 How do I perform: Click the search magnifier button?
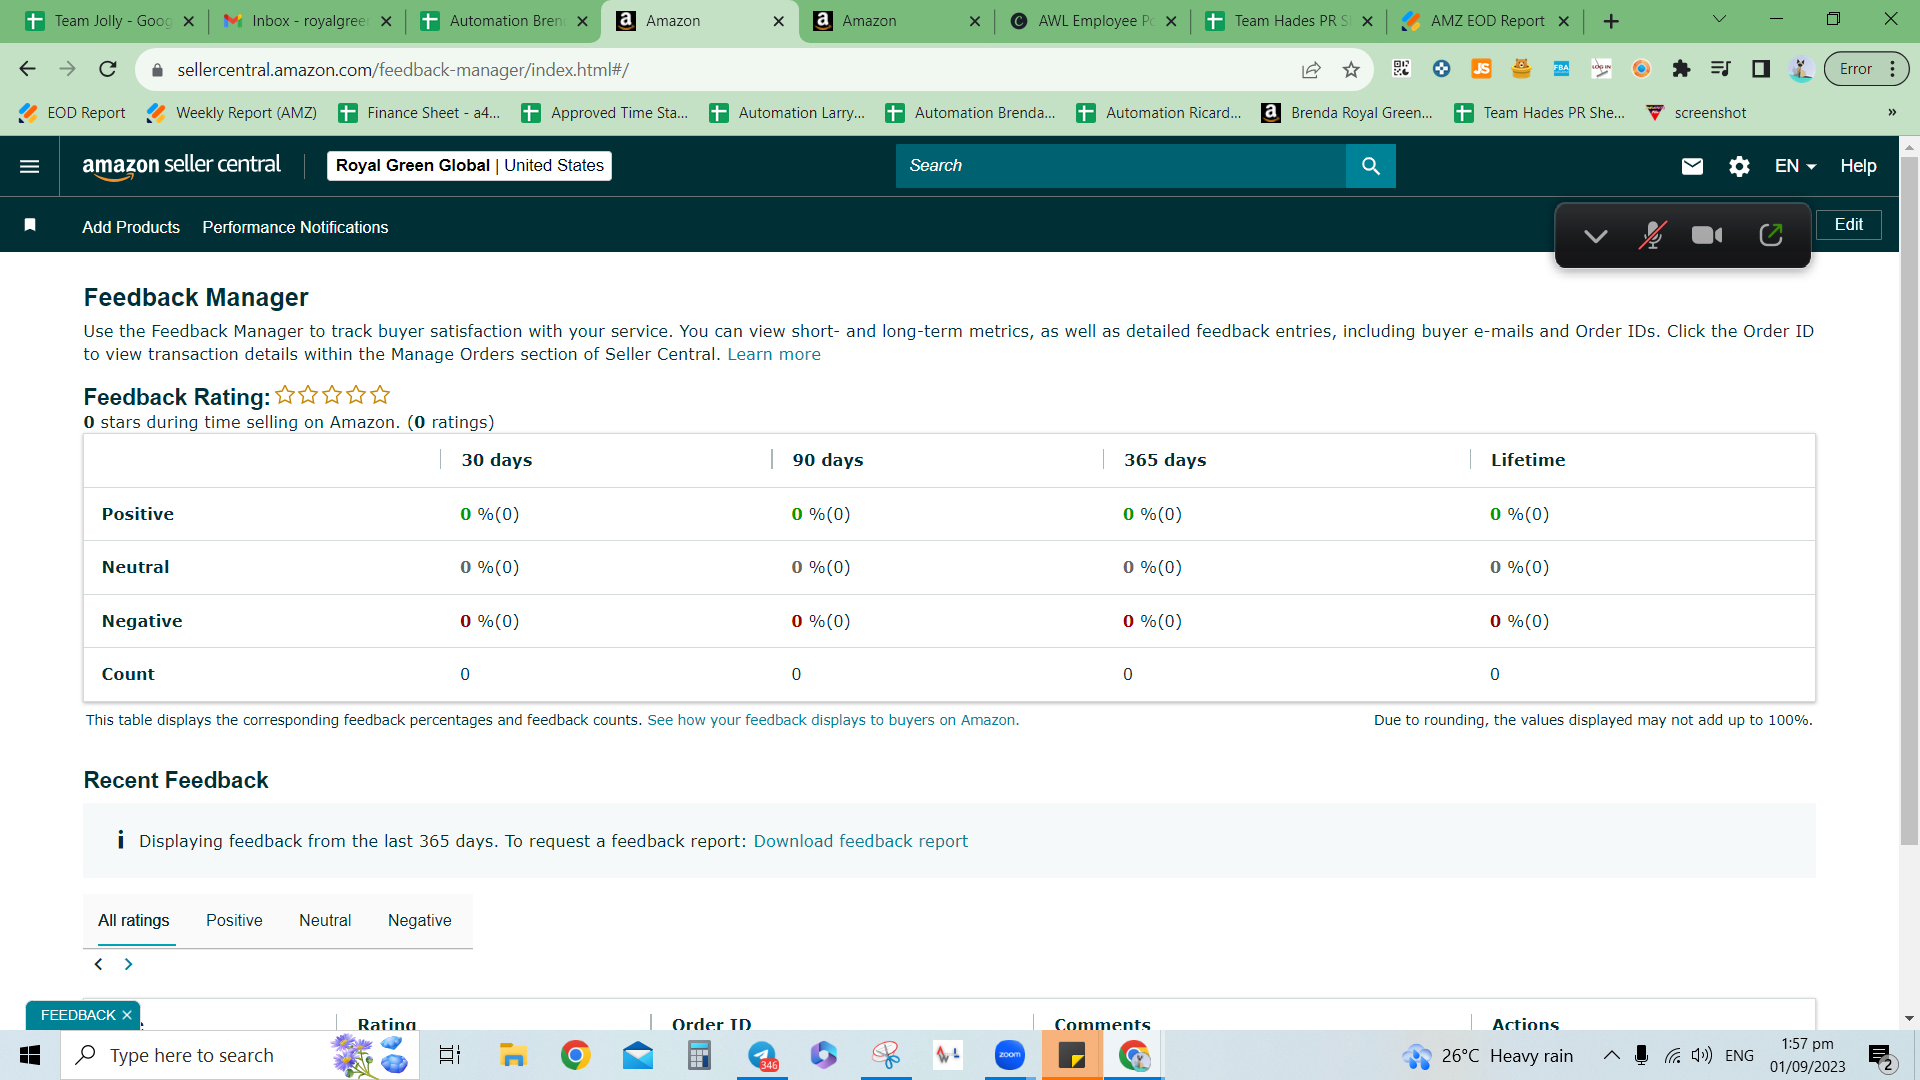tap(1370, 166)
